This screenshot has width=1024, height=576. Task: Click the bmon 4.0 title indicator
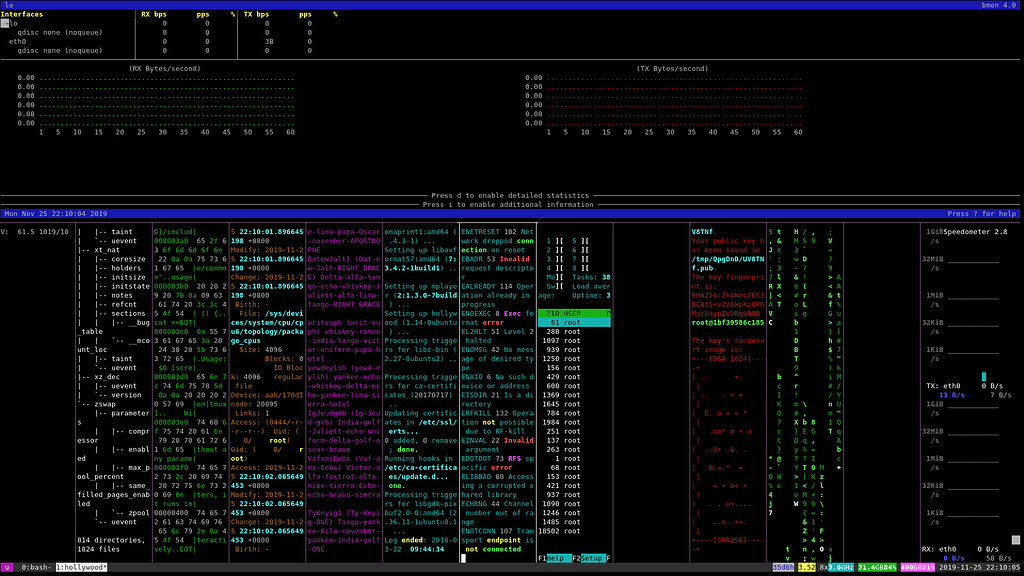point(1000,4)
